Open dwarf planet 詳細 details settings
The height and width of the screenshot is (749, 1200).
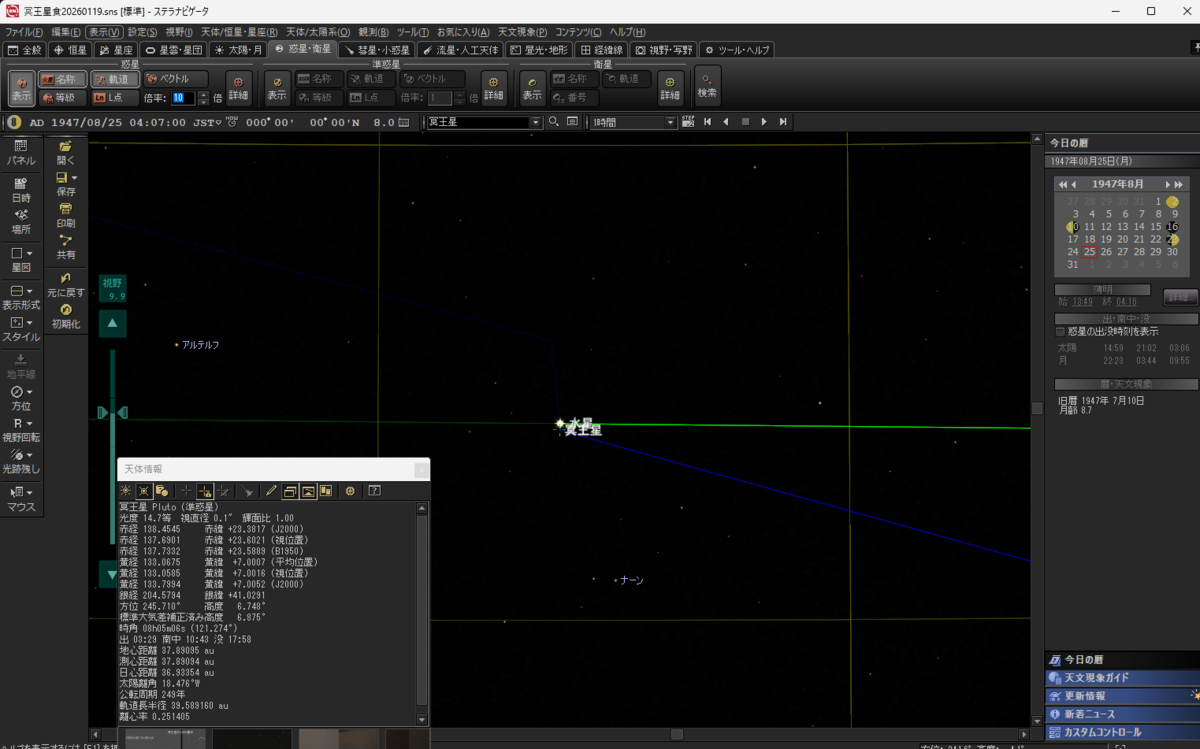[494, 88]
